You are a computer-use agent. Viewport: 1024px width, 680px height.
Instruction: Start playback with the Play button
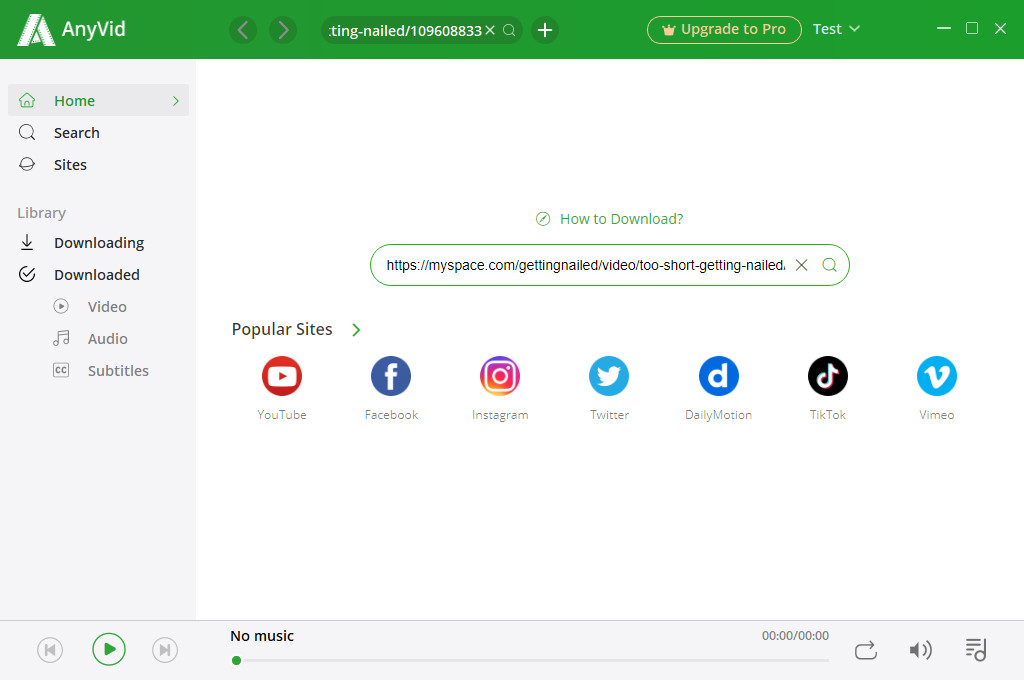click(x=108, y=649)
